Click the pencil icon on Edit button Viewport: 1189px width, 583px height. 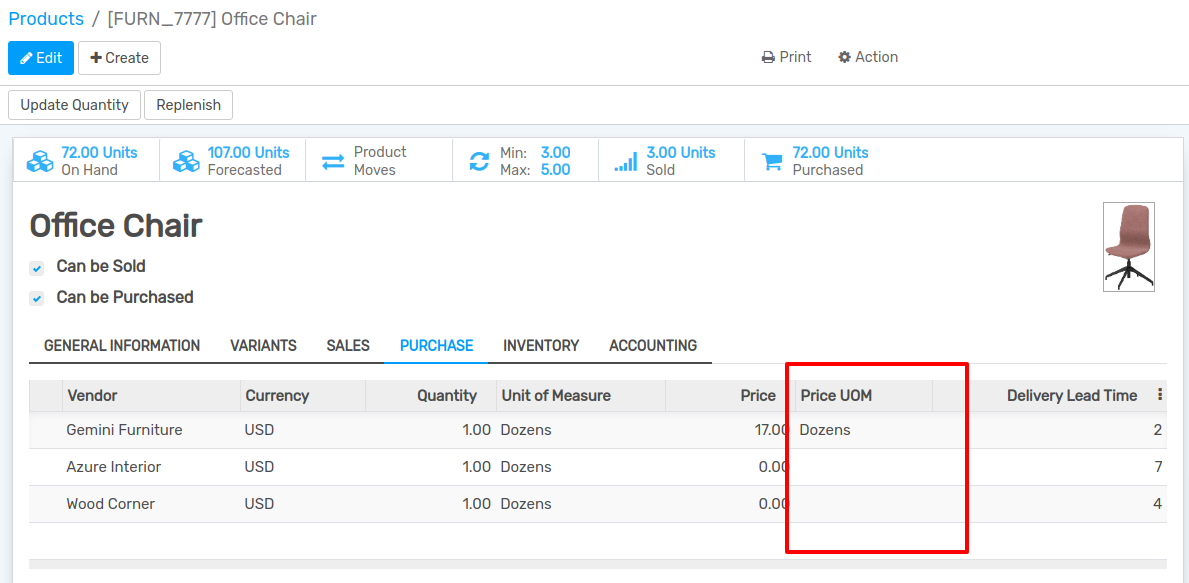pyautogui.click(x=28, y=57)
